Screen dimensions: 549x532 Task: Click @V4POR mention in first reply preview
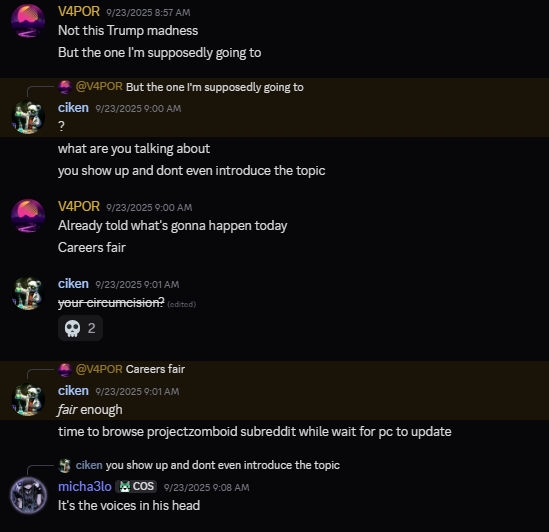tap(99, 87)
